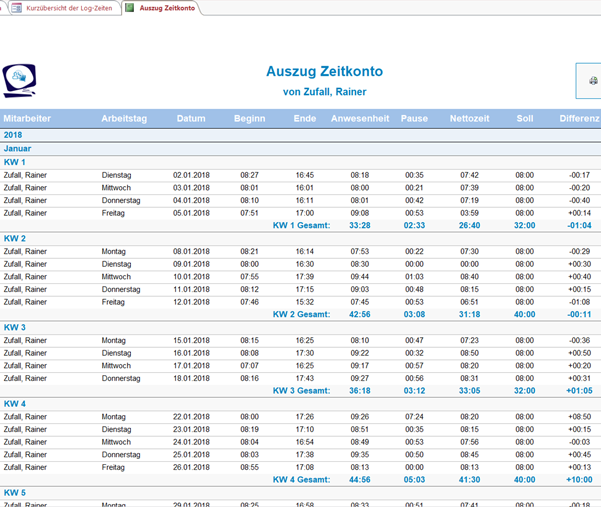
Task: Click the KW 2 Gesamt label
Action: (301, 314)
